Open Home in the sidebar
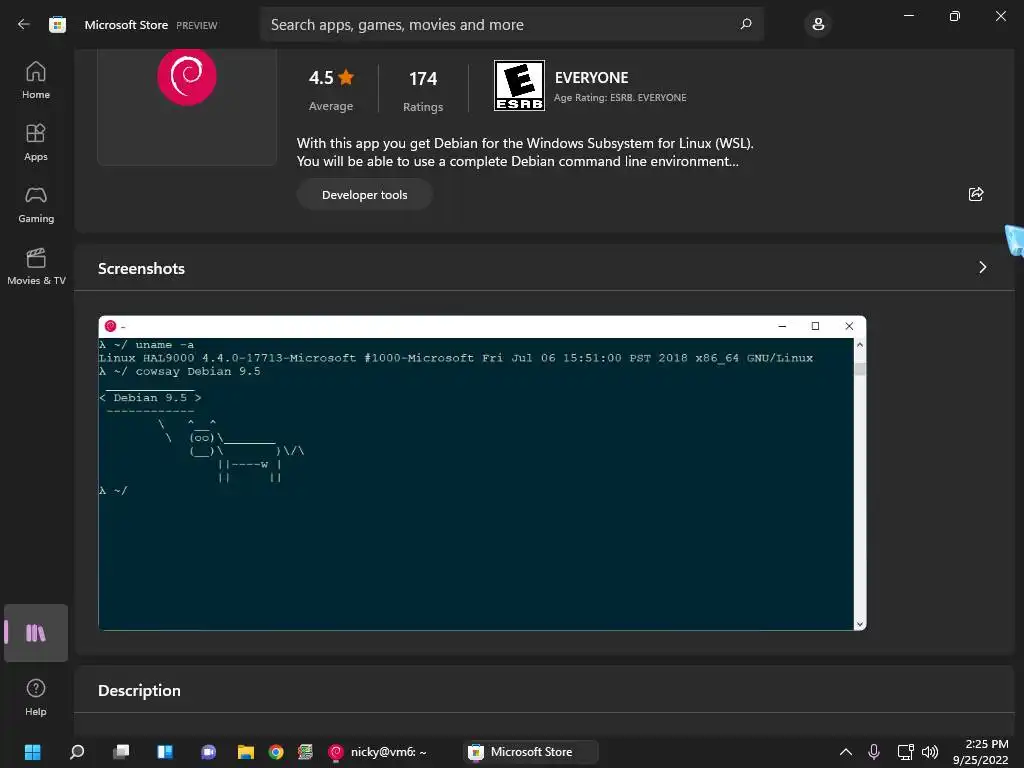The image size is (1024, 768). (x=36, y=80)
